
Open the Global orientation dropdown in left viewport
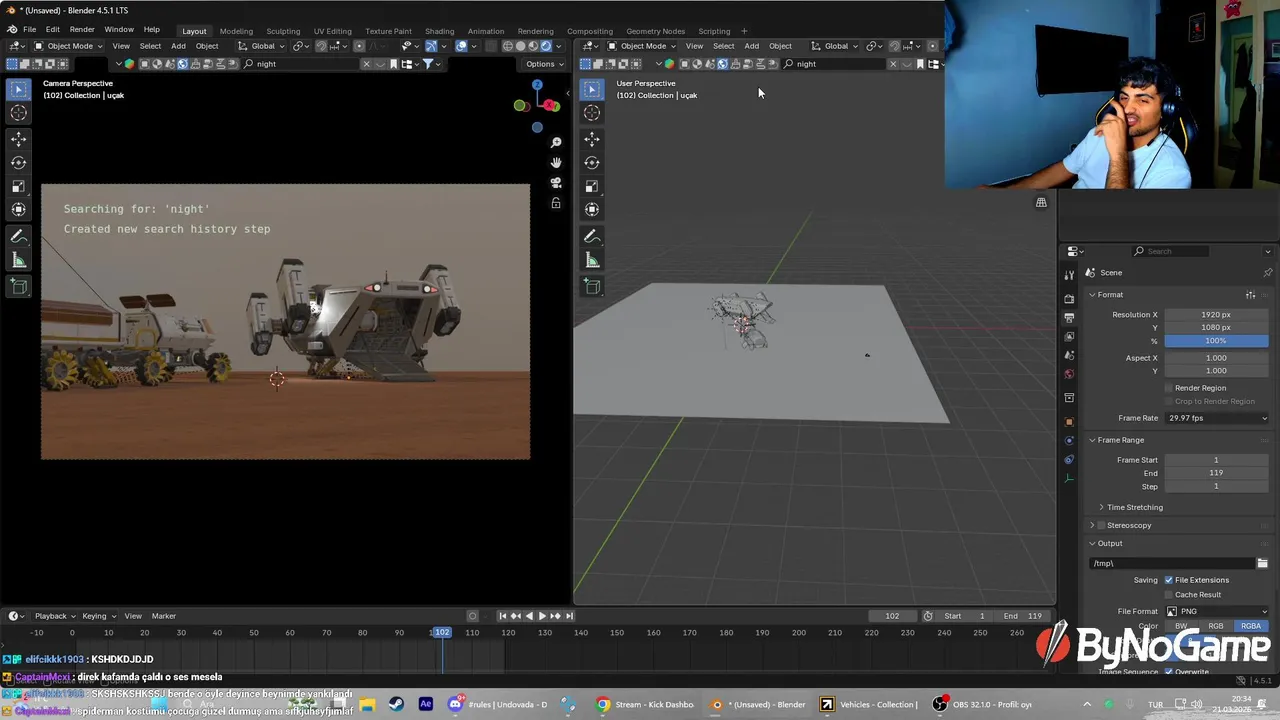coord(263,46)
